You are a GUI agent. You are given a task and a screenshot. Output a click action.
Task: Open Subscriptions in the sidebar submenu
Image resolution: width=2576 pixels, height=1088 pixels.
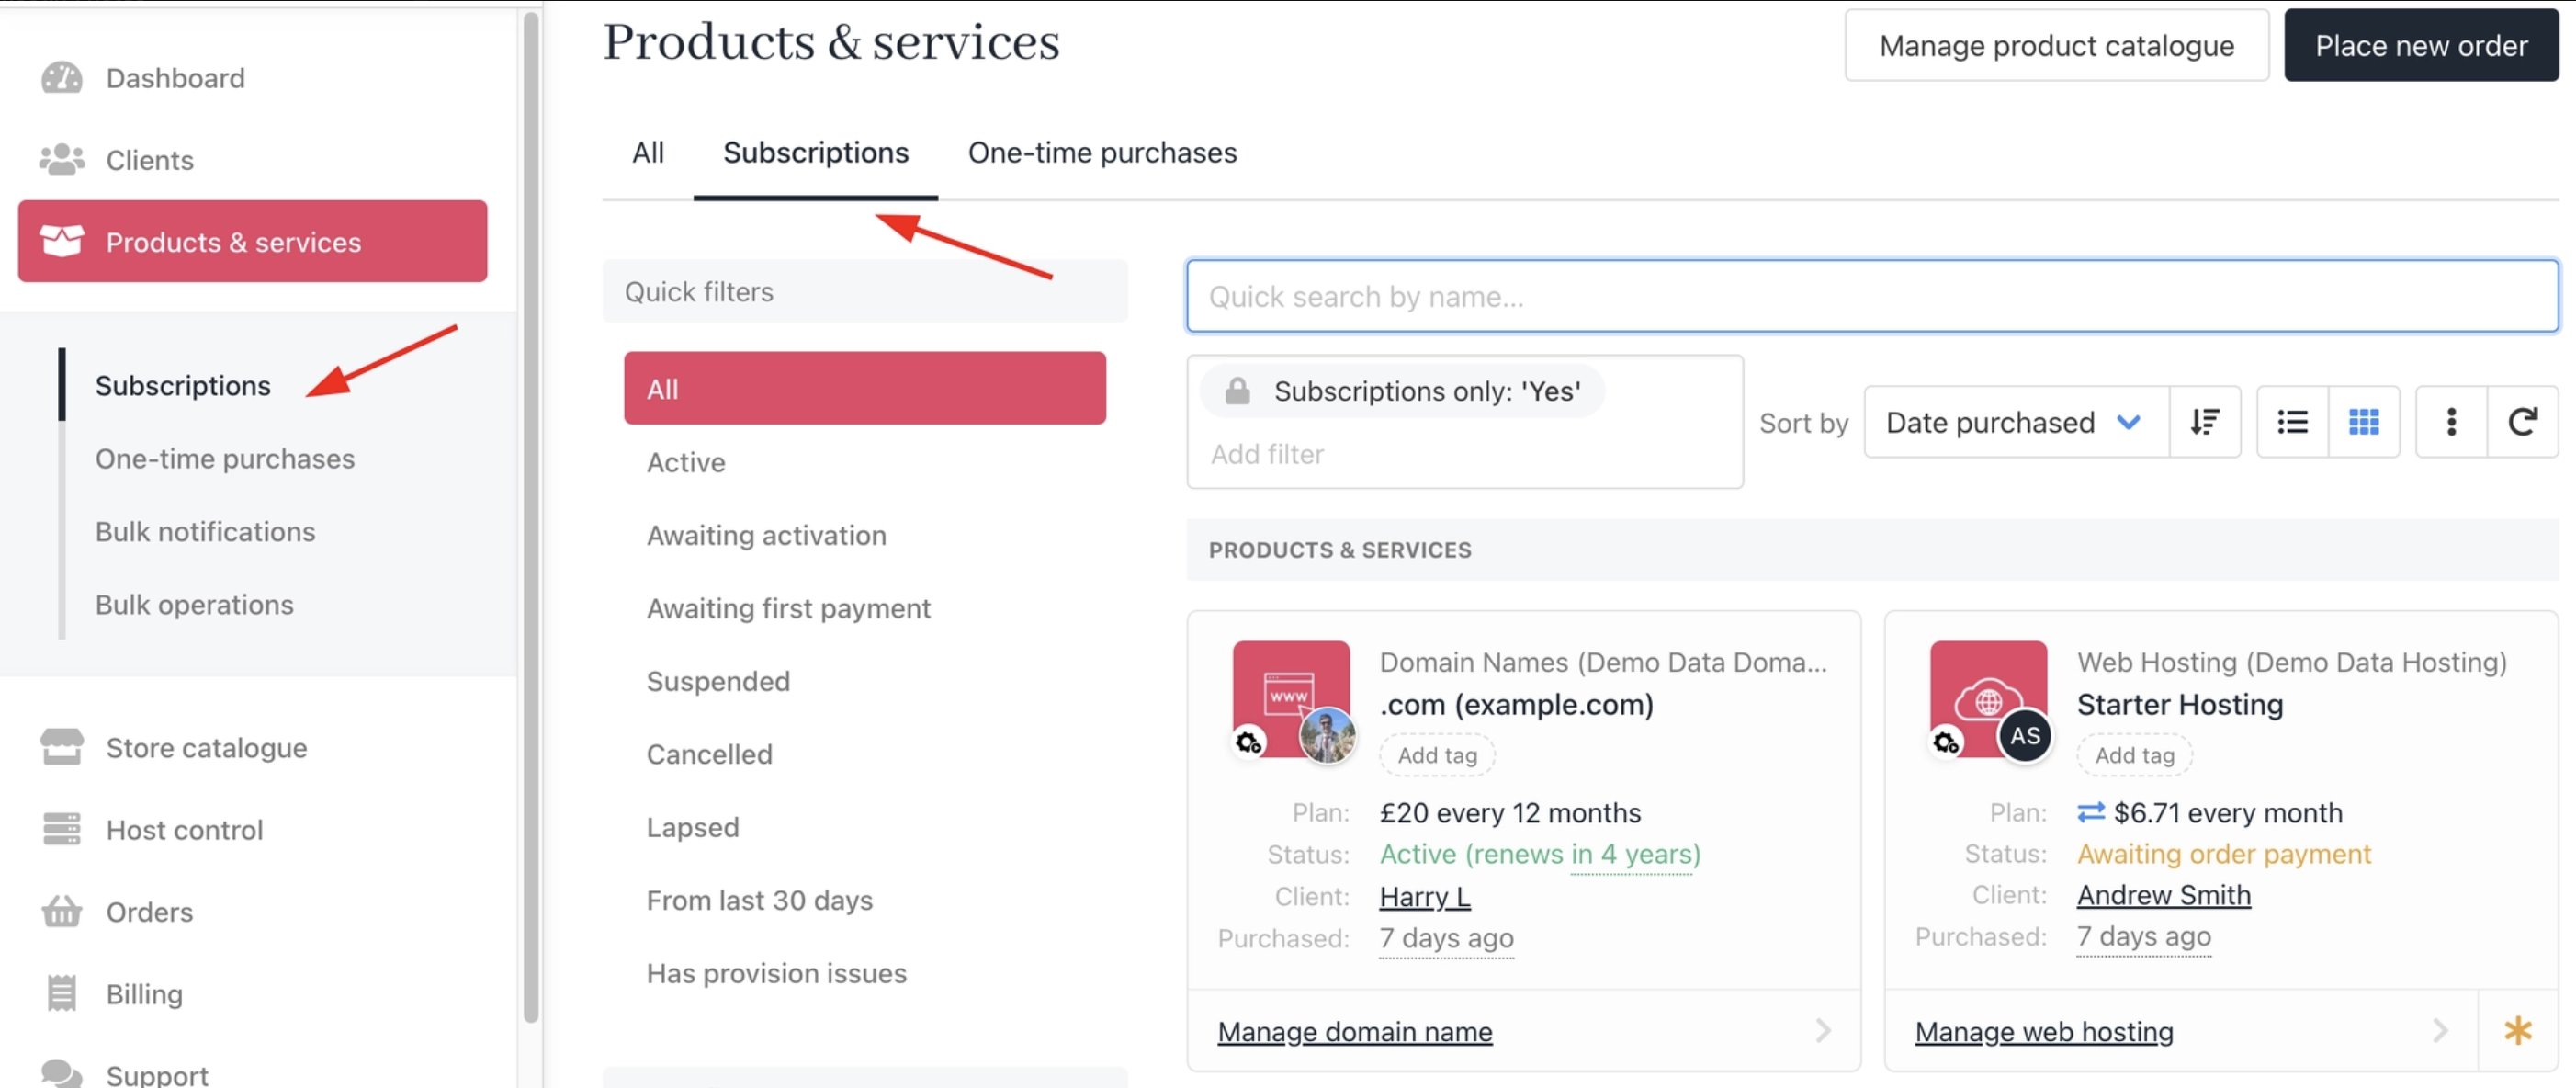point(183,385)
